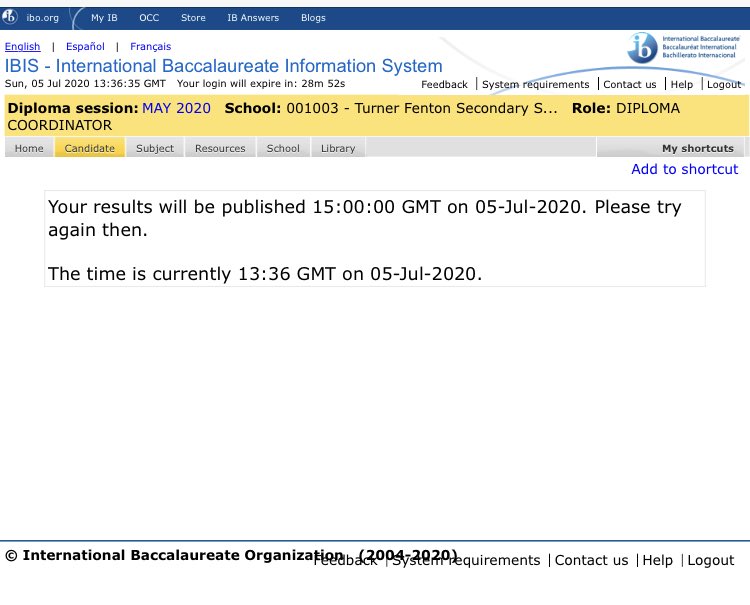Open Blogs in top navigation
The width and height of the screenshot is (750, 605).
(x=313, y=18)
